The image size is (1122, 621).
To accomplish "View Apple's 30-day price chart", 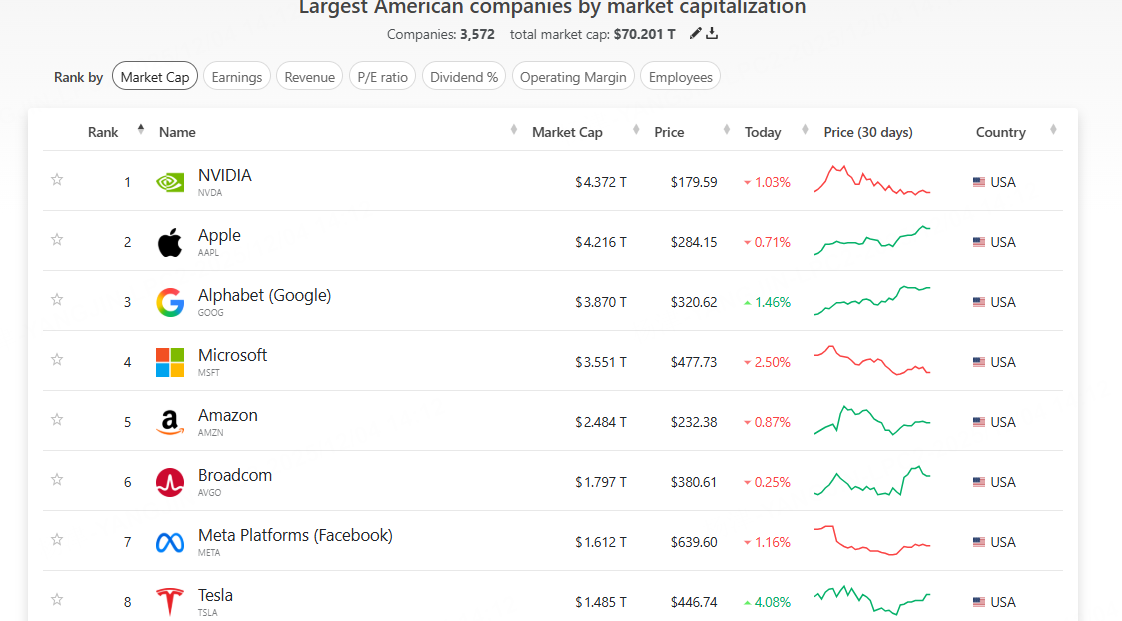I will 872,241.
